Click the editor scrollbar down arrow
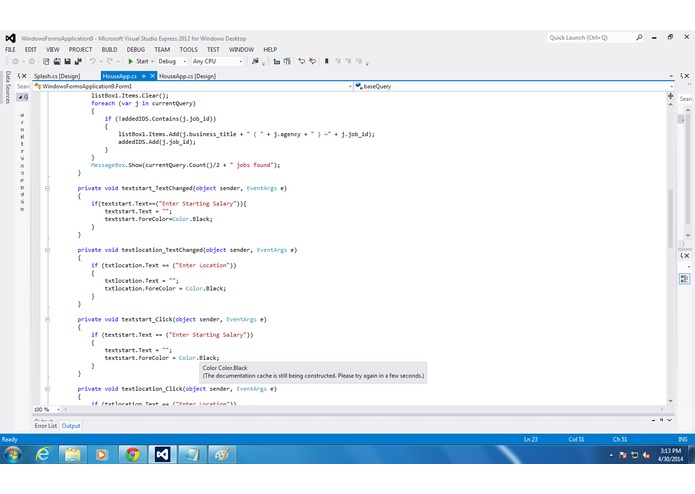Screen dimensions: 695x494 [x=670, y=401]
